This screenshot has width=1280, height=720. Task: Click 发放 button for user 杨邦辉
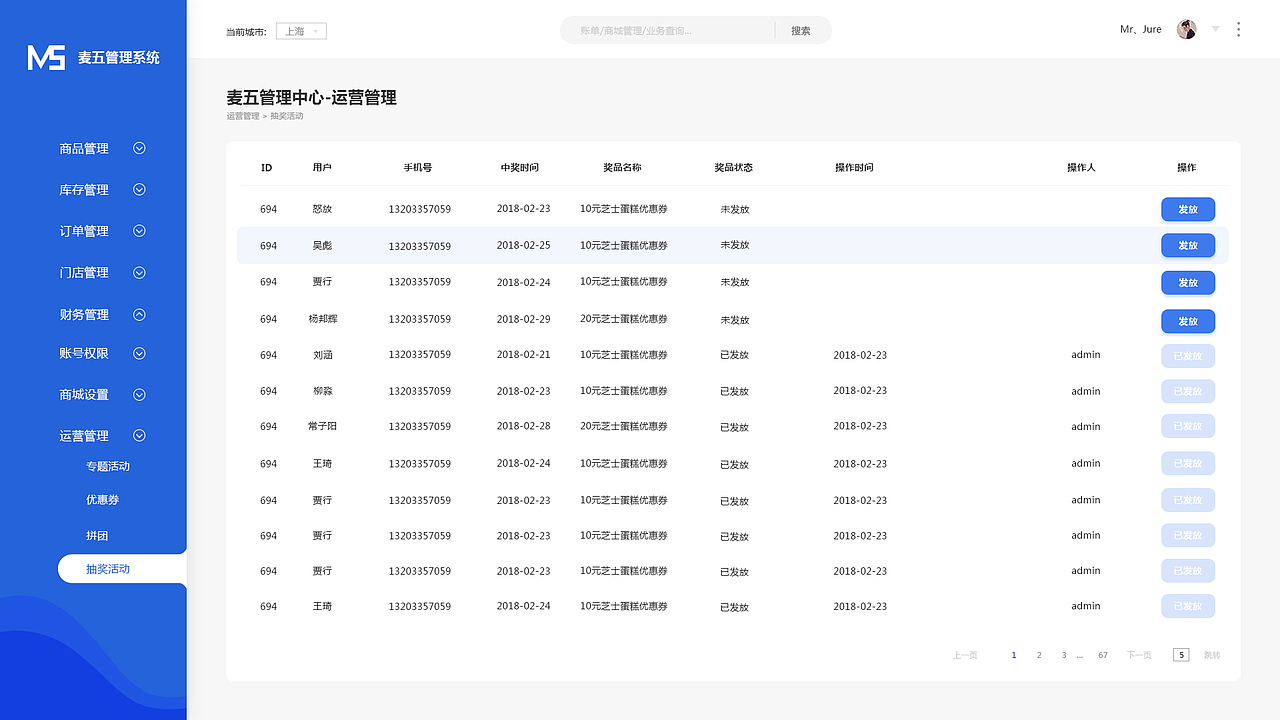(1188, 321)
